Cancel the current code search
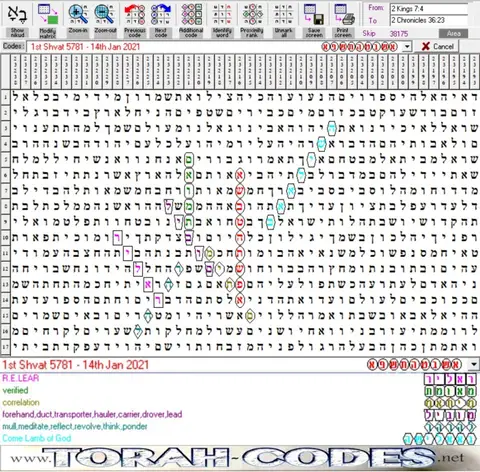Viewport: 480px width, 472px height. pos(438,46)
